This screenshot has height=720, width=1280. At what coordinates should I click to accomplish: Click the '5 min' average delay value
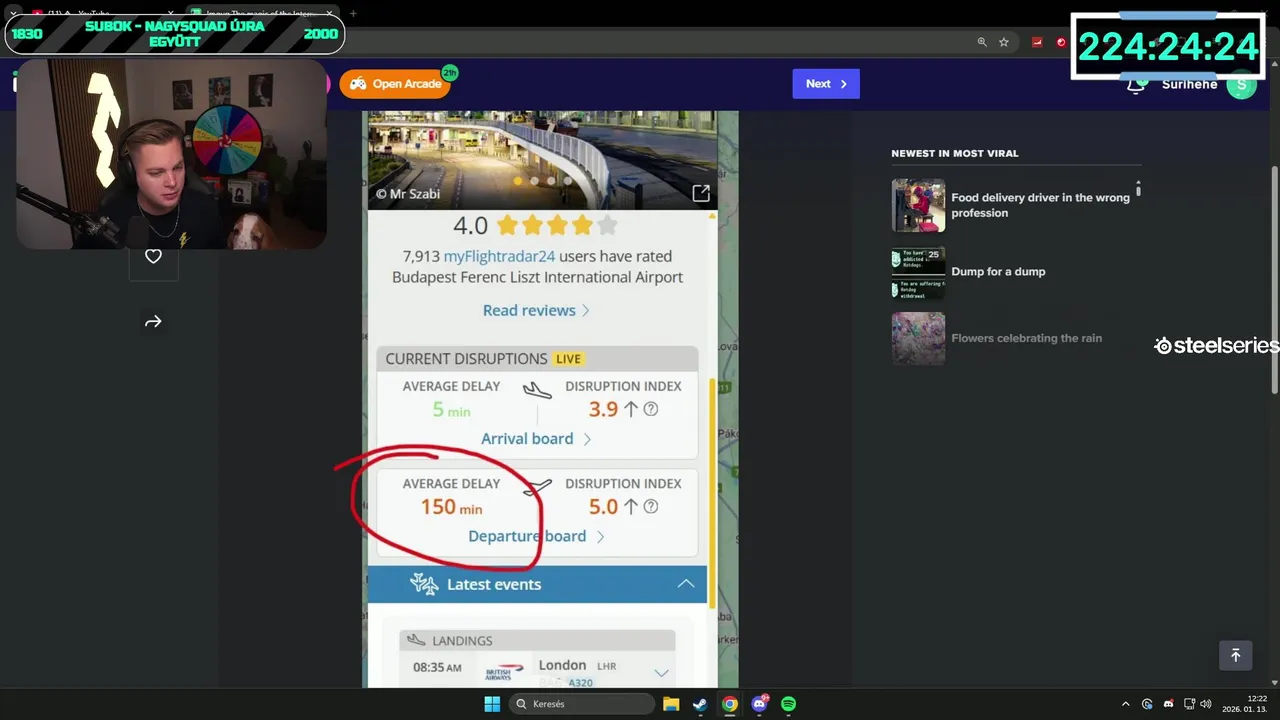coord(451,410)
